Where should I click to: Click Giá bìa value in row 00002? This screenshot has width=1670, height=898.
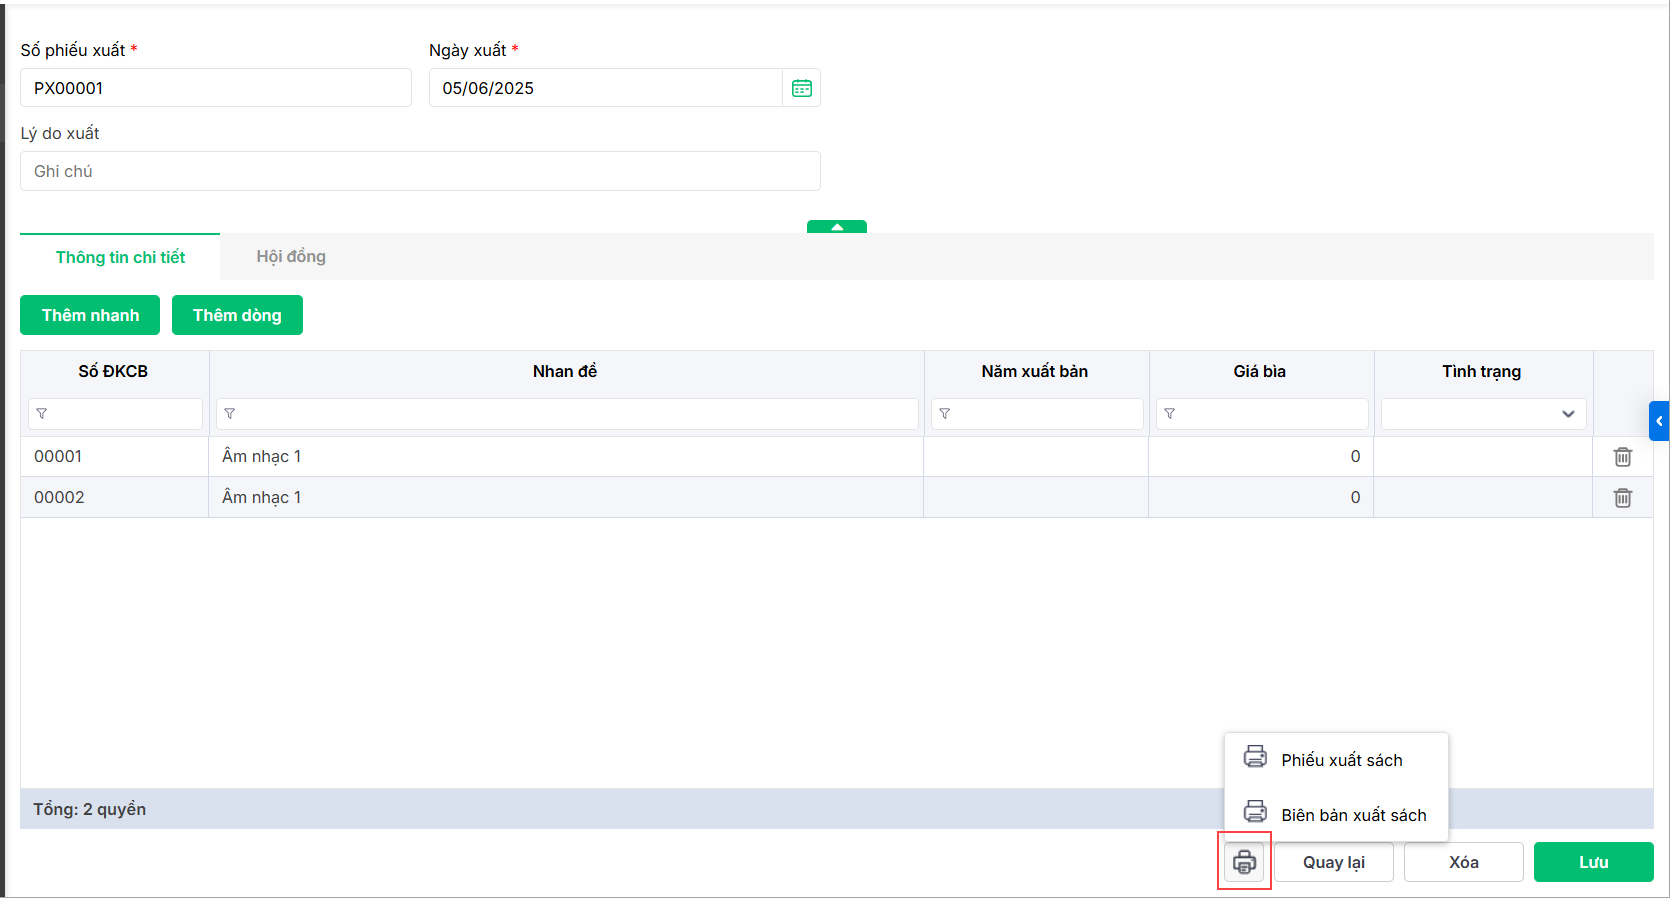[1261, 498]
